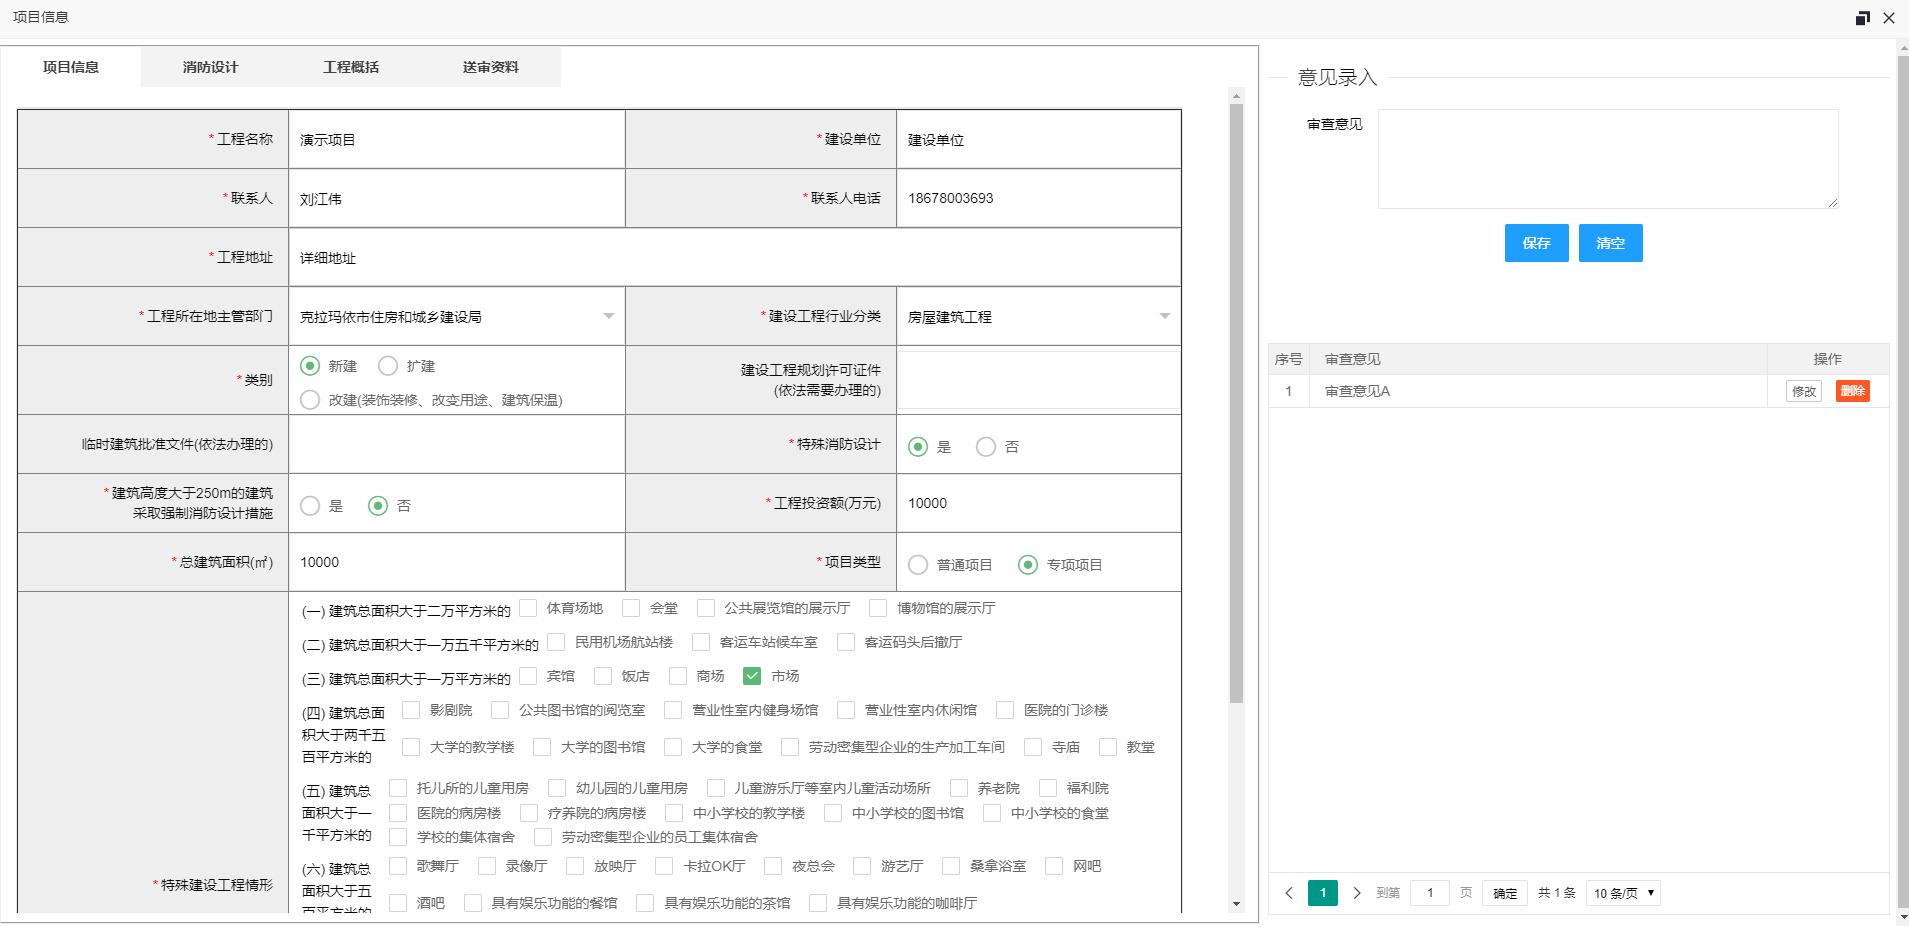The image size is (1909, 931).
Task: Check the 体育场地 checkbox
Action: coord(528,608)
